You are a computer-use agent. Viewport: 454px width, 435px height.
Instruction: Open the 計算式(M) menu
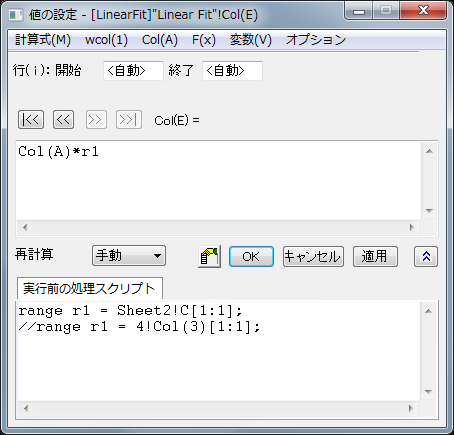click(43, 40)
